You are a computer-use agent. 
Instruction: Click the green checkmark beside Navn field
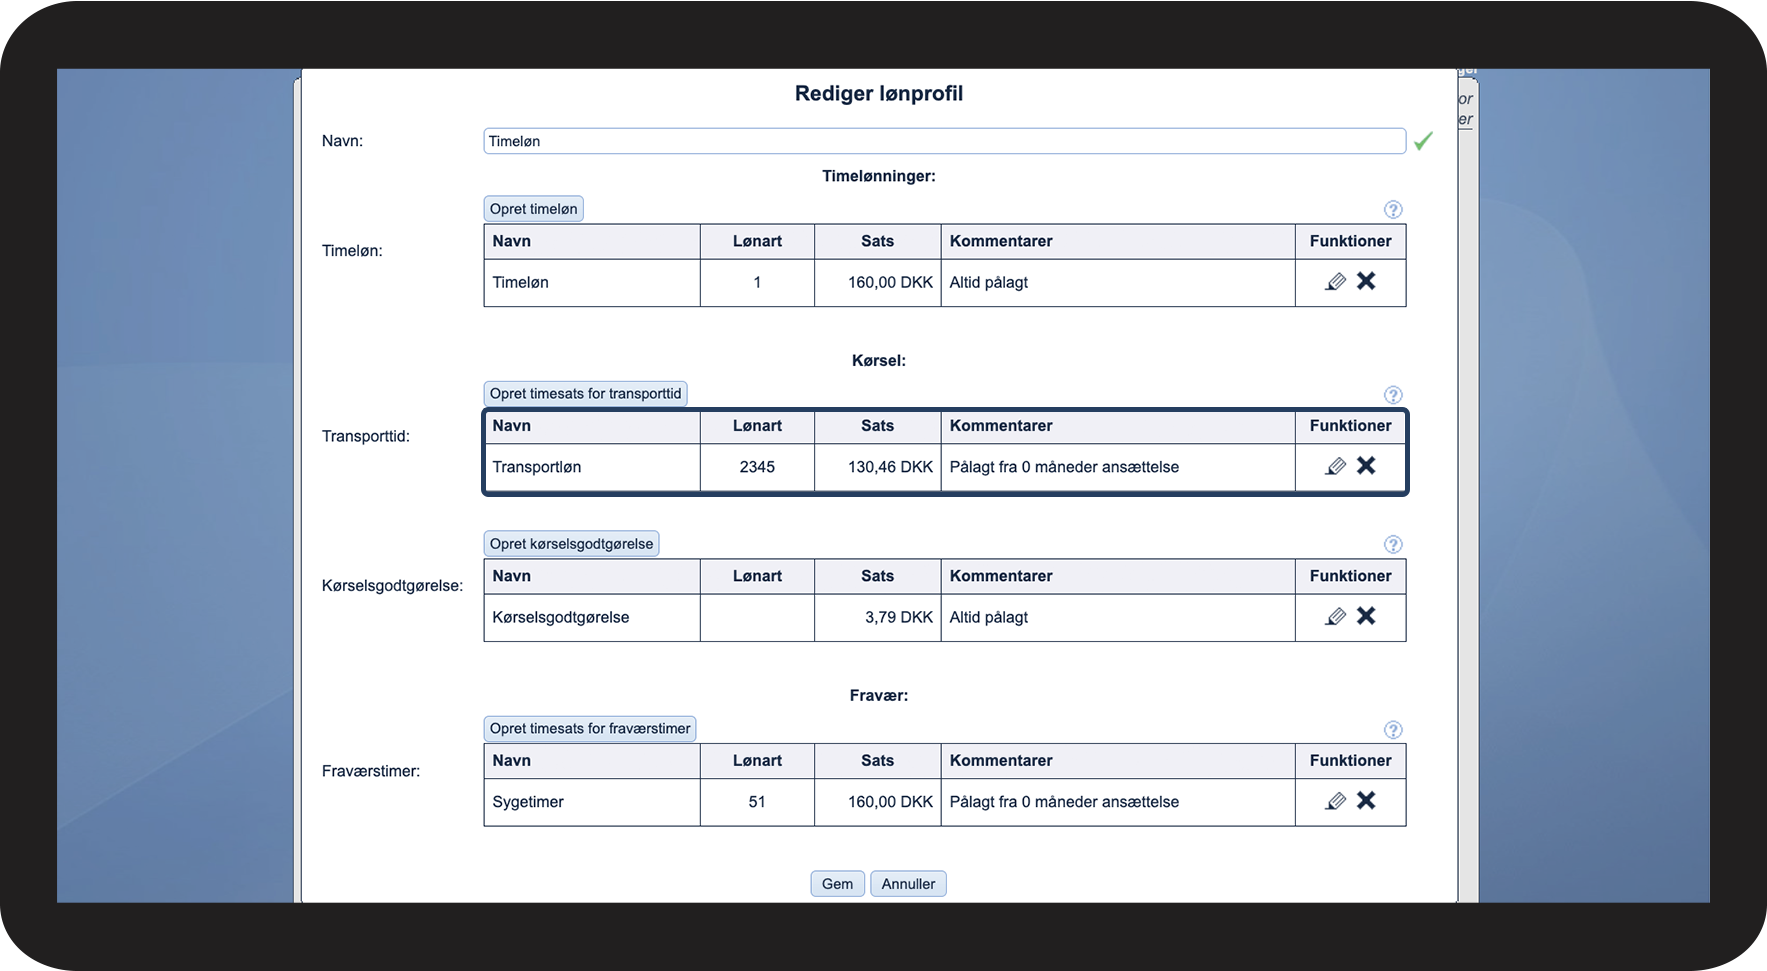1423,141
